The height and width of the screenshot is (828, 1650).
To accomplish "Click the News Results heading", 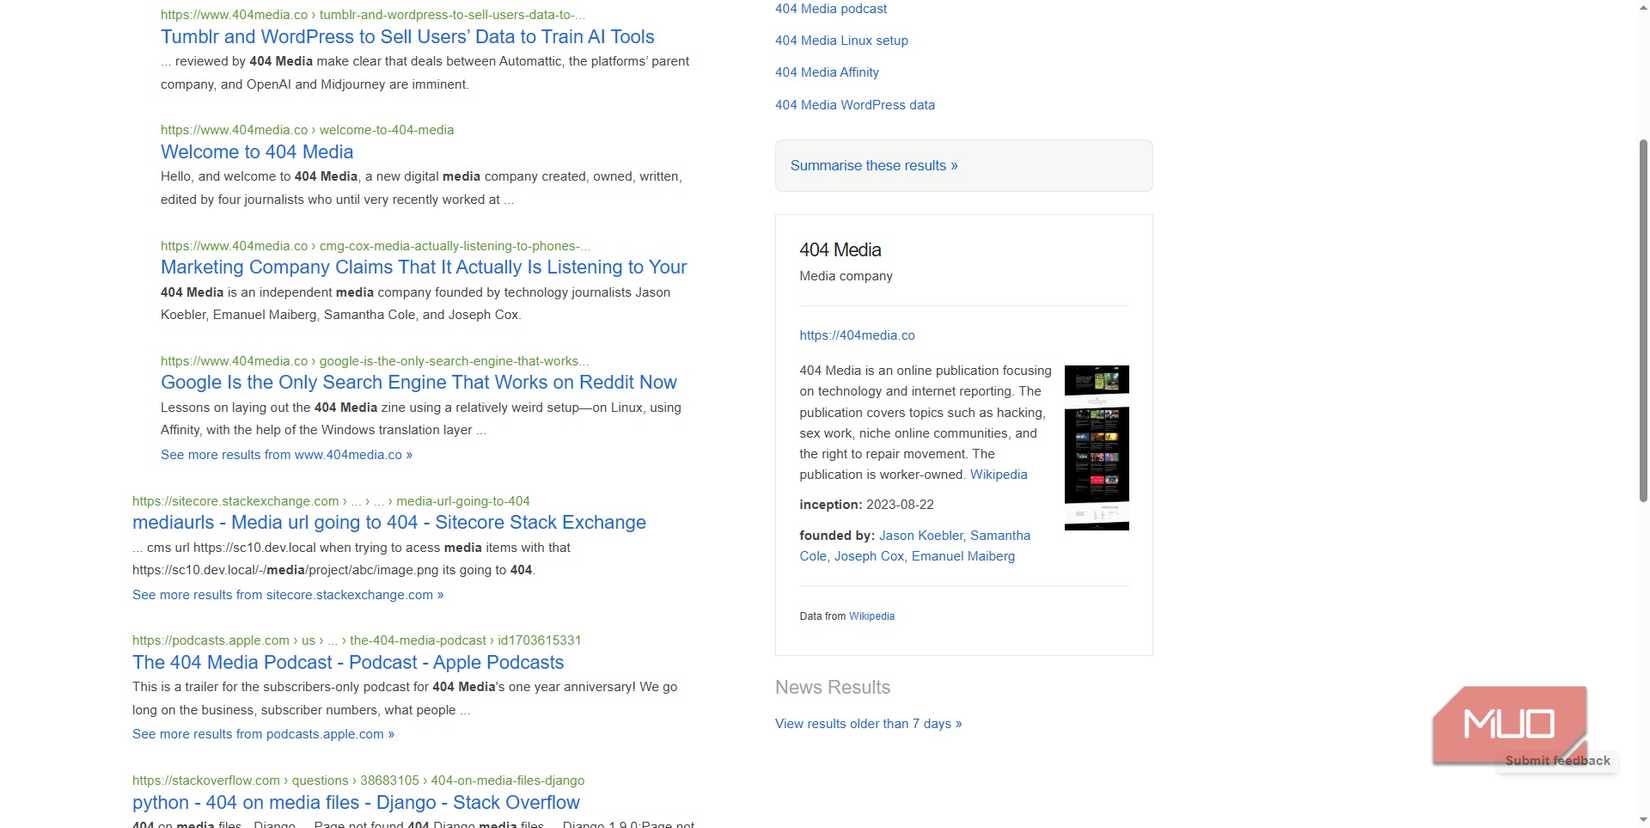I will 833,688.
